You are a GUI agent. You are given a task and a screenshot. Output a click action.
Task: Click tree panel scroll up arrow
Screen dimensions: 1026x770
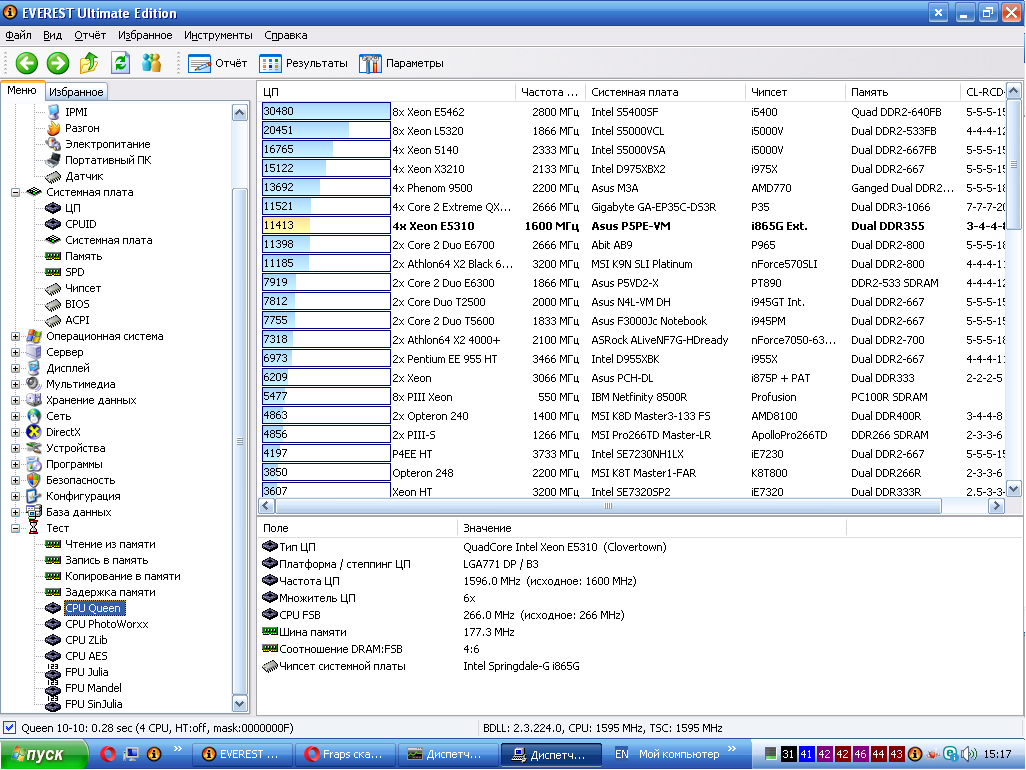tap(239, 113)
